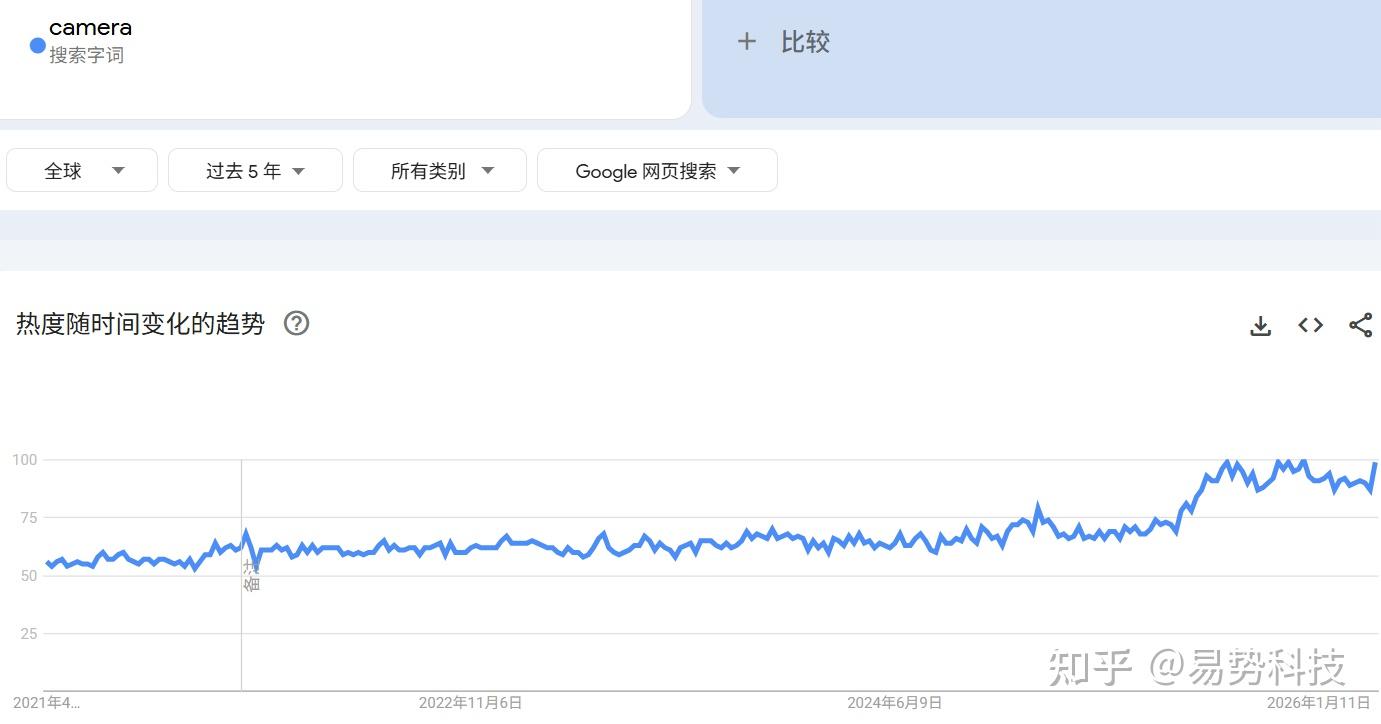Click the vertical note marker on chart

click(x=251, y=575)
